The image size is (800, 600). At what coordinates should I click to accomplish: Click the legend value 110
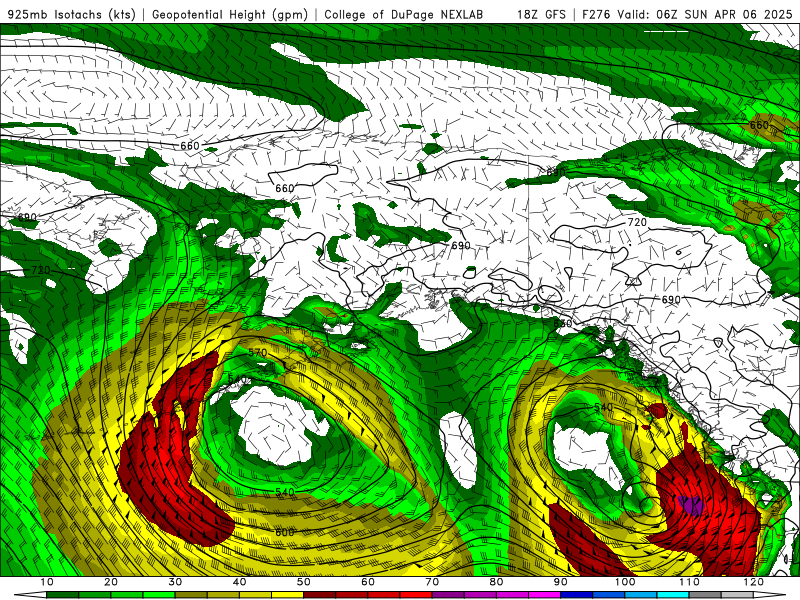[x=689, y=582]
